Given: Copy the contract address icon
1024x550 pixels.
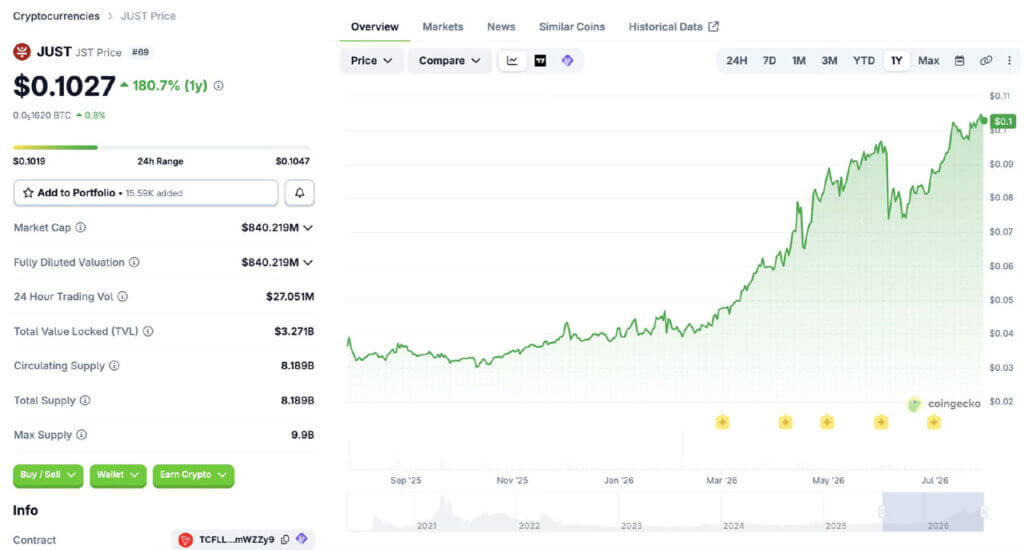Looking at the screenshot, I should pyautogui.click(x=285, y=540).
